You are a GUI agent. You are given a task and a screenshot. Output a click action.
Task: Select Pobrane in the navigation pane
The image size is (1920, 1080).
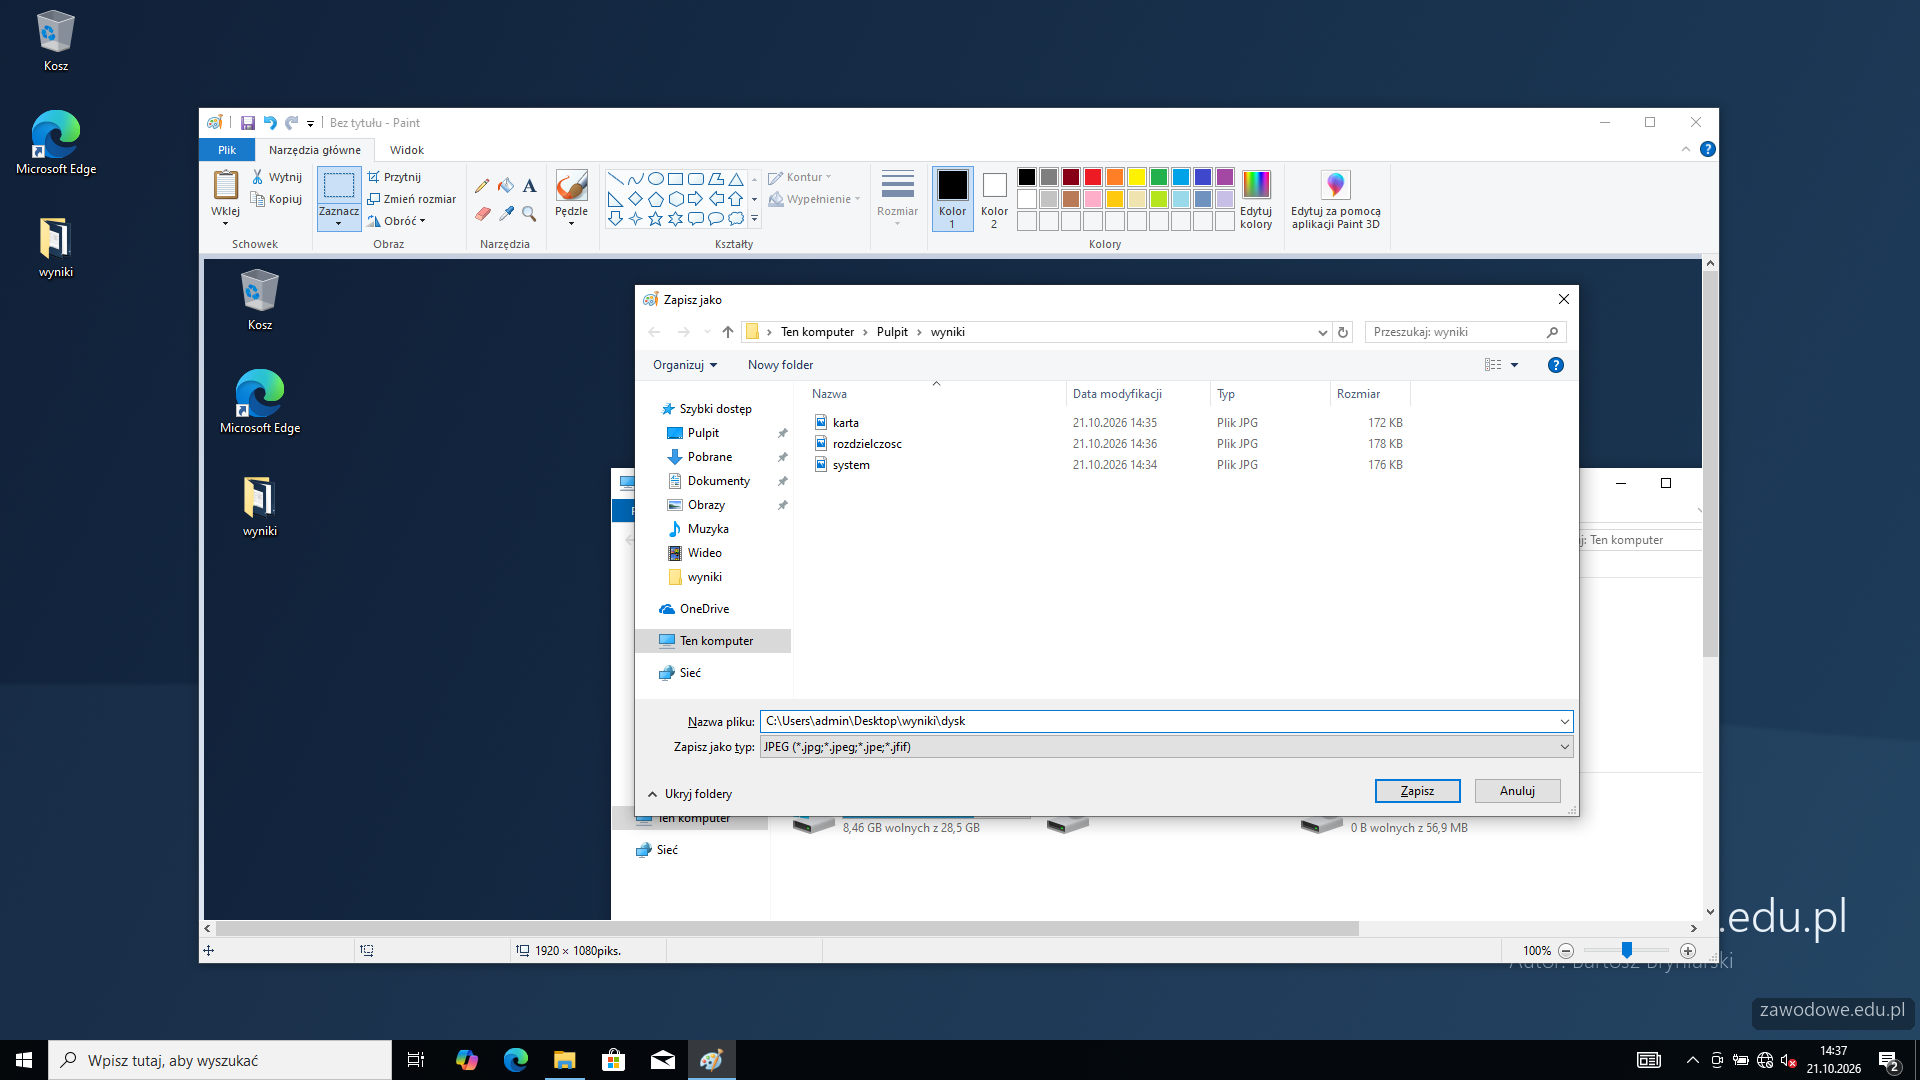point(710,457)
